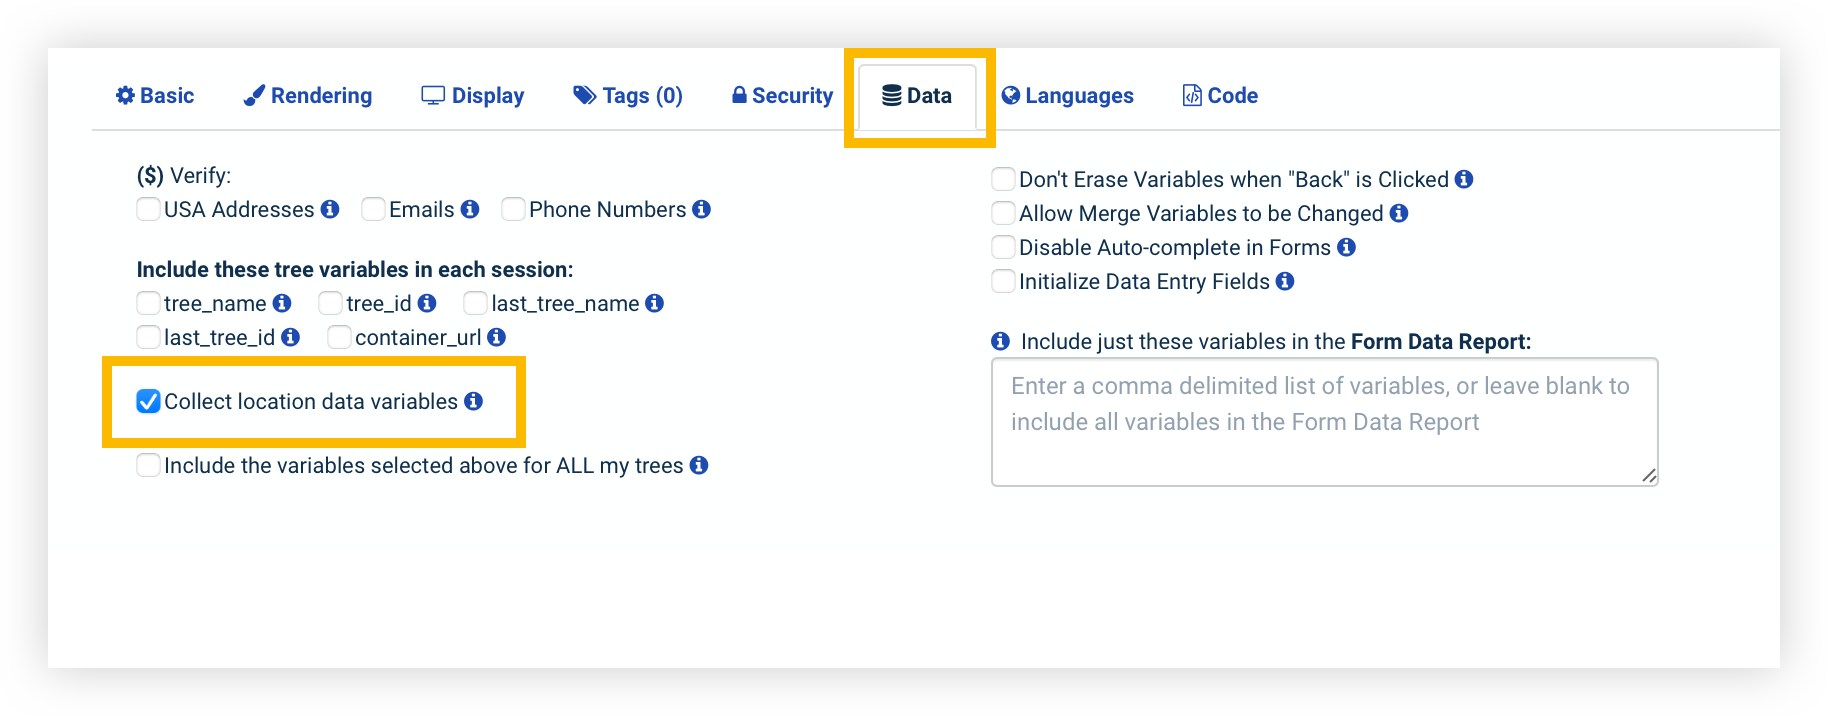Click info icon beside Initialize Data Entry Fields

click(1285, 281)
